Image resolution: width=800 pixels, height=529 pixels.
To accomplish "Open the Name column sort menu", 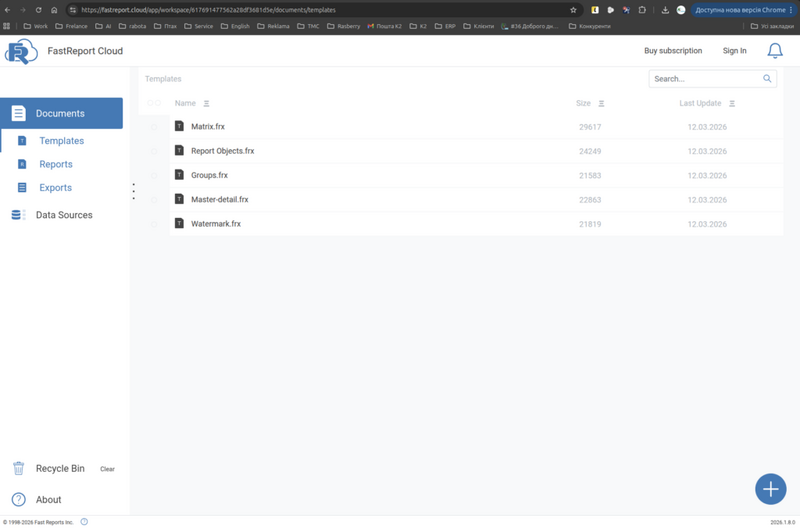I will click(207, 103).
